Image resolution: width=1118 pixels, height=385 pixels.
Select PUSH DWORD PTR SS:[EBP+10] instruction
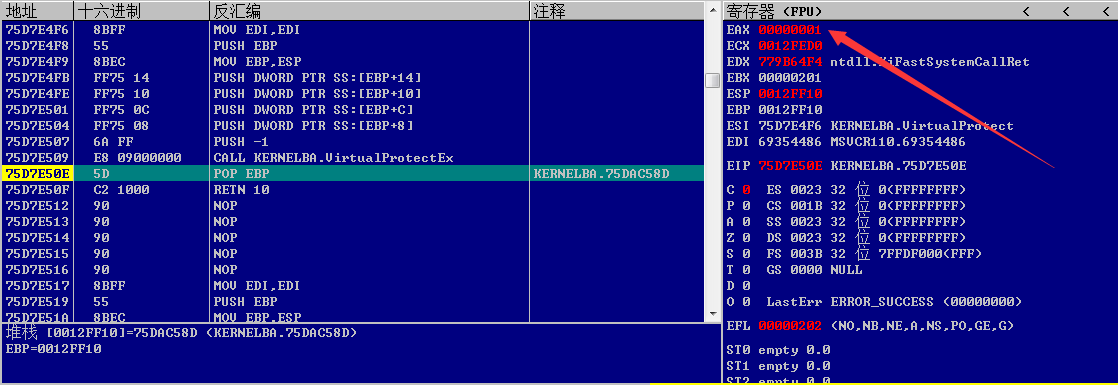tap(317, 93)
